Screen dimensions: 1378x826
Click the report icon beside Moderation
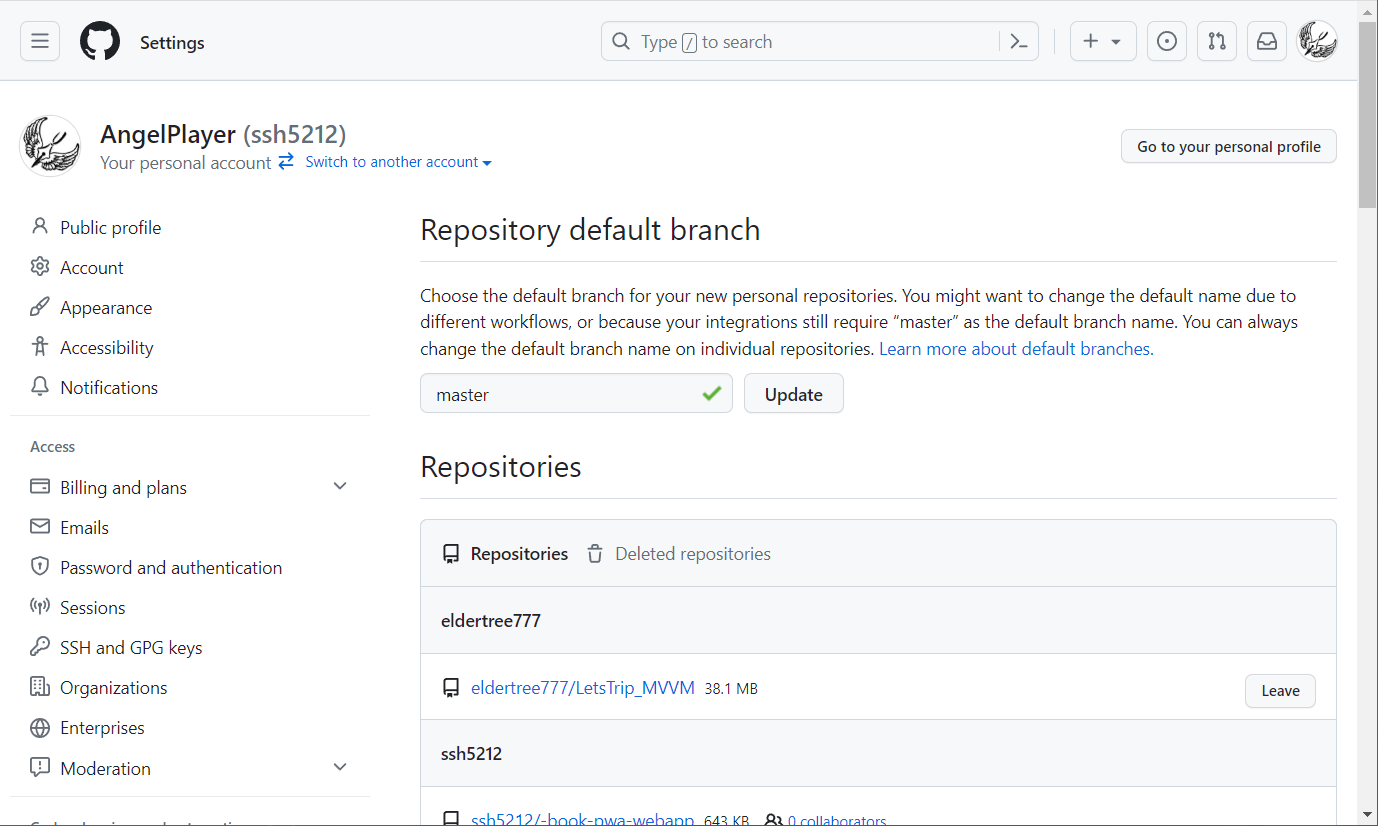click(40, 768)
